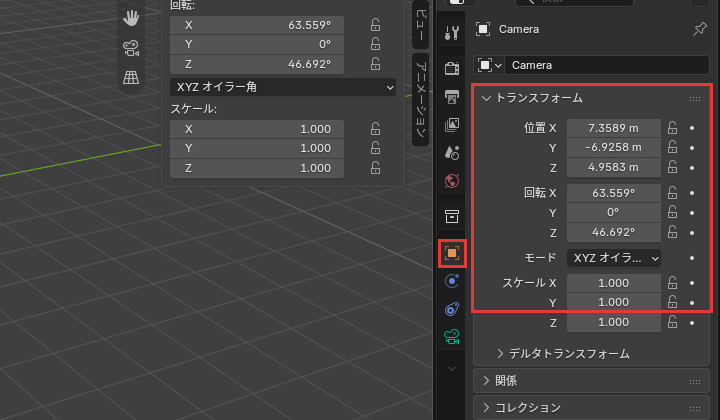720x420 pixels.
Task: Open Object properties orange square tab
Action: pyautogui.click(x=452, y=253)
